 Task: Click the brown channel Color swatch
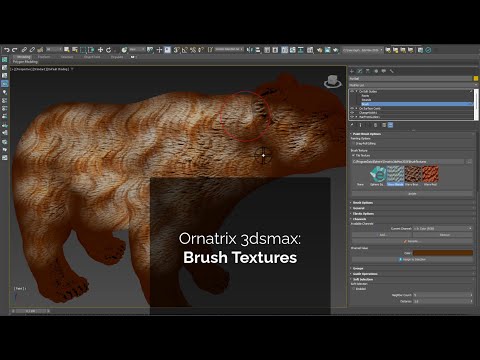click(443, 253)
